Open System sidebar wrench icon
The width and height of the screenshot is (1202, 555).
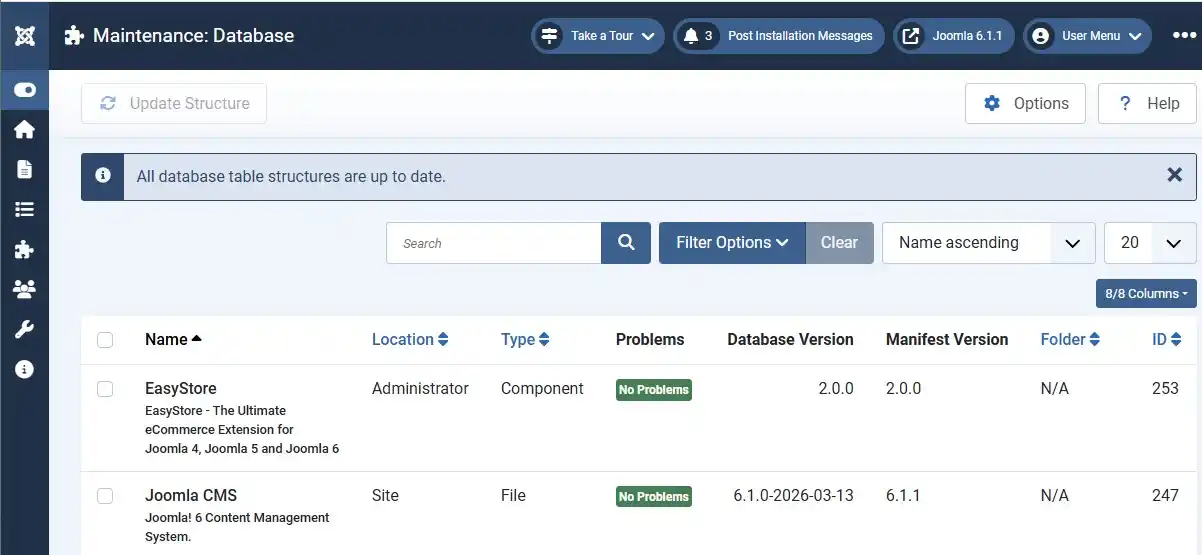24,329
